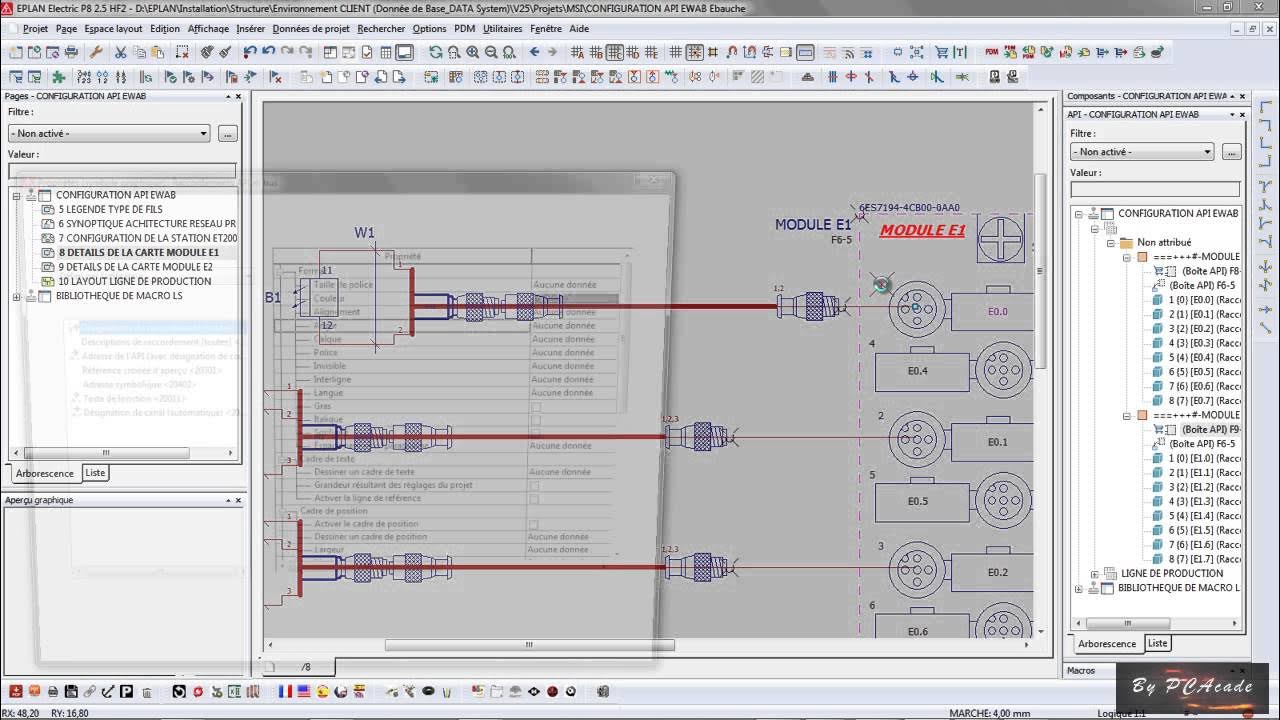The width and height of the screenshot is (1280, 720).
Task: Click the /8 page tab at bottom
Action: (x=306, y=667)
